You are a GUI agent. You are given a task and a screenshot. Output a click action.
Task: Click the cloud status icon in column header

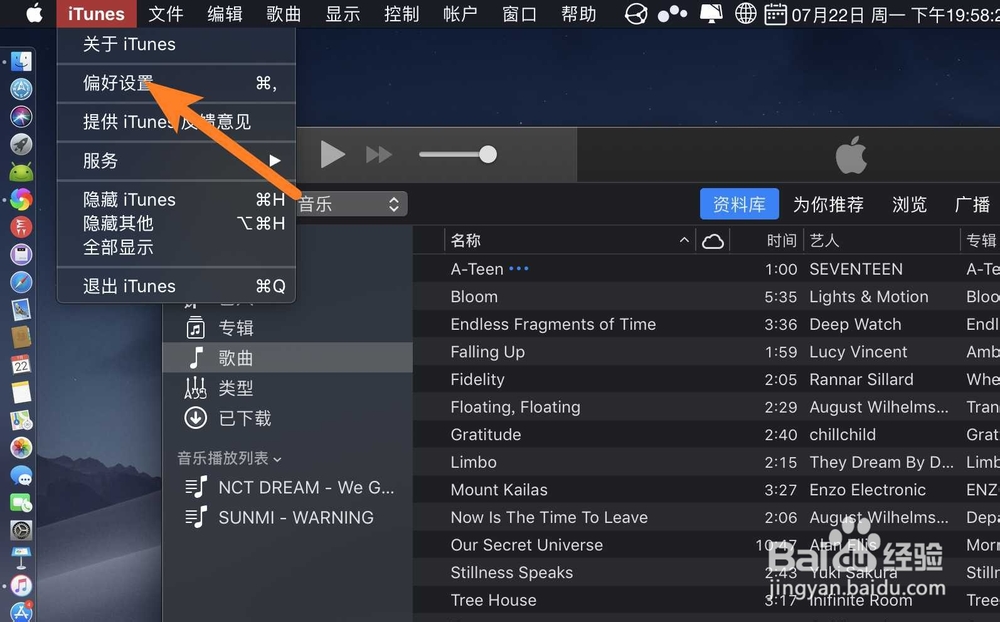711,240
